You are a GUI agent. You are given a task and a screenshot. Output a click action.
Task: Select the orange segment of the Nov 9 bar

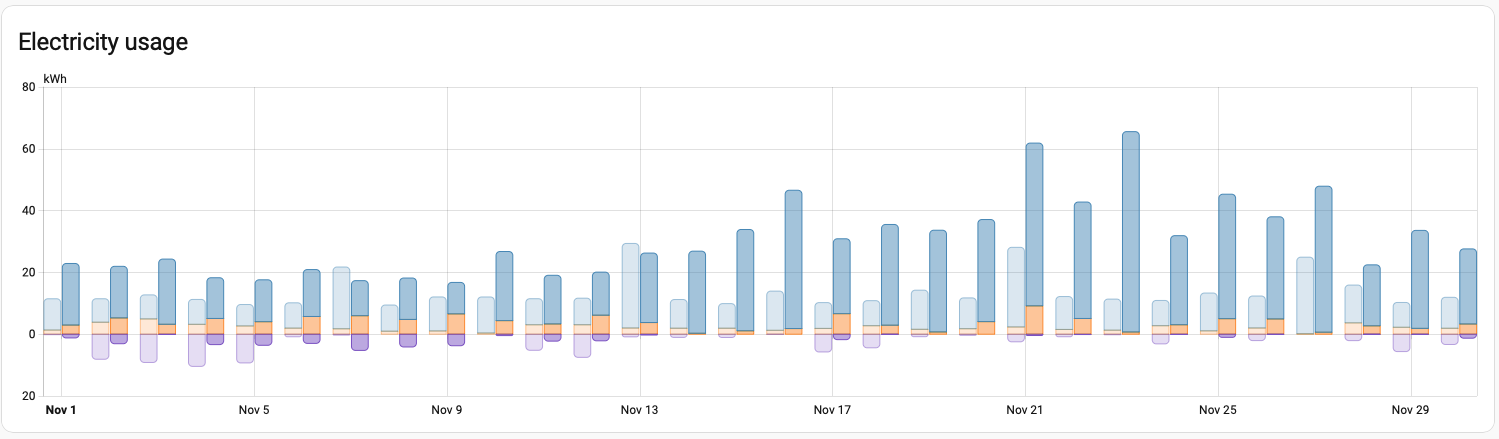(456, 323)
